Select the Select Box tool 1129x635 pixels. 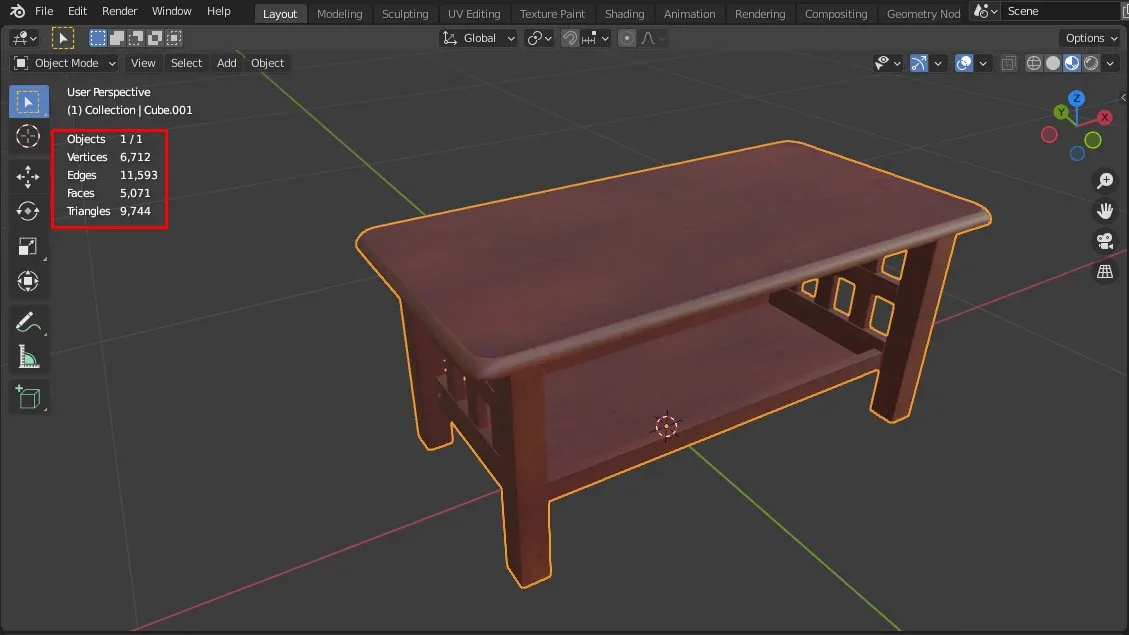[28, 102]
